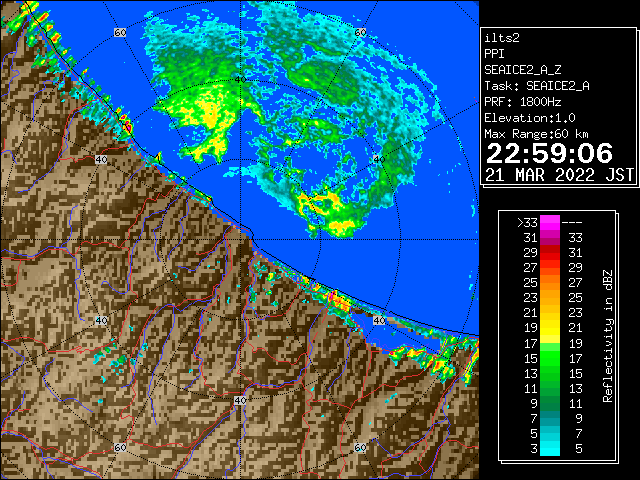Click the 60 range ring label in northwest
This screenshot has height=480, width=640.
click(120, 33)
